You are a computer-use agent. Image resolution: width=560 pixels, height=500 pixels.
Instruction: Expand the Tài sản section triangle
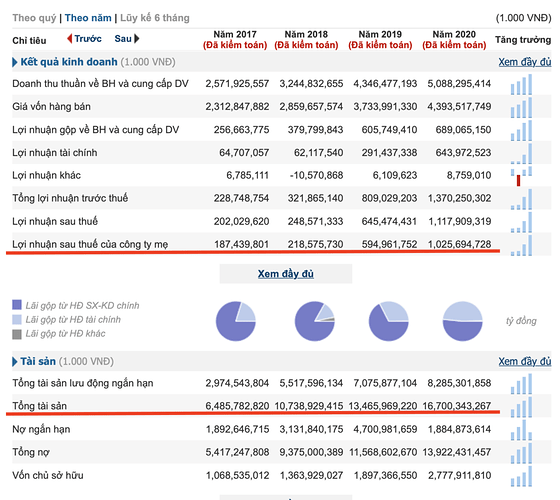pos(15,362)
